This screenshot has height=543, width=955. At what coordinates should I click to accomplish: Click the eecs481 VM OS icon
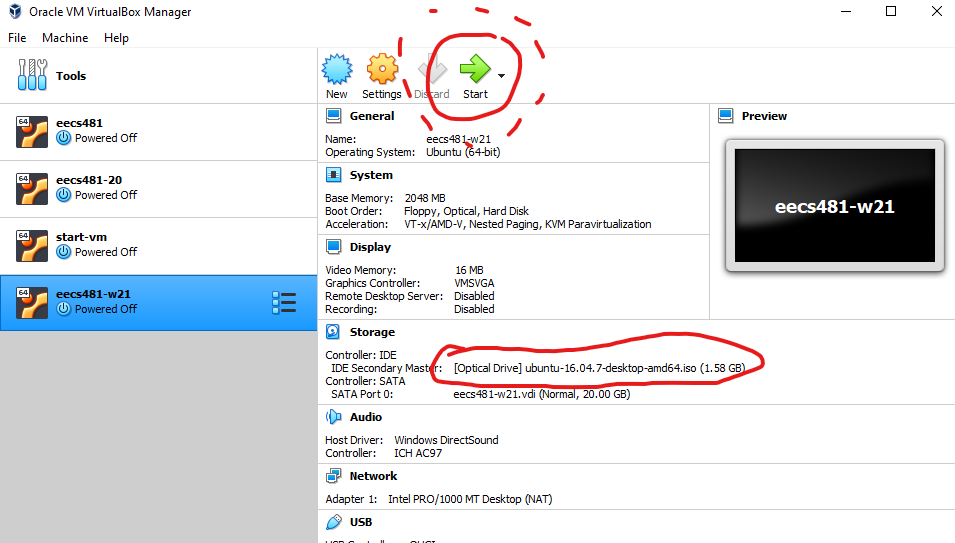(x=32, y=132)
